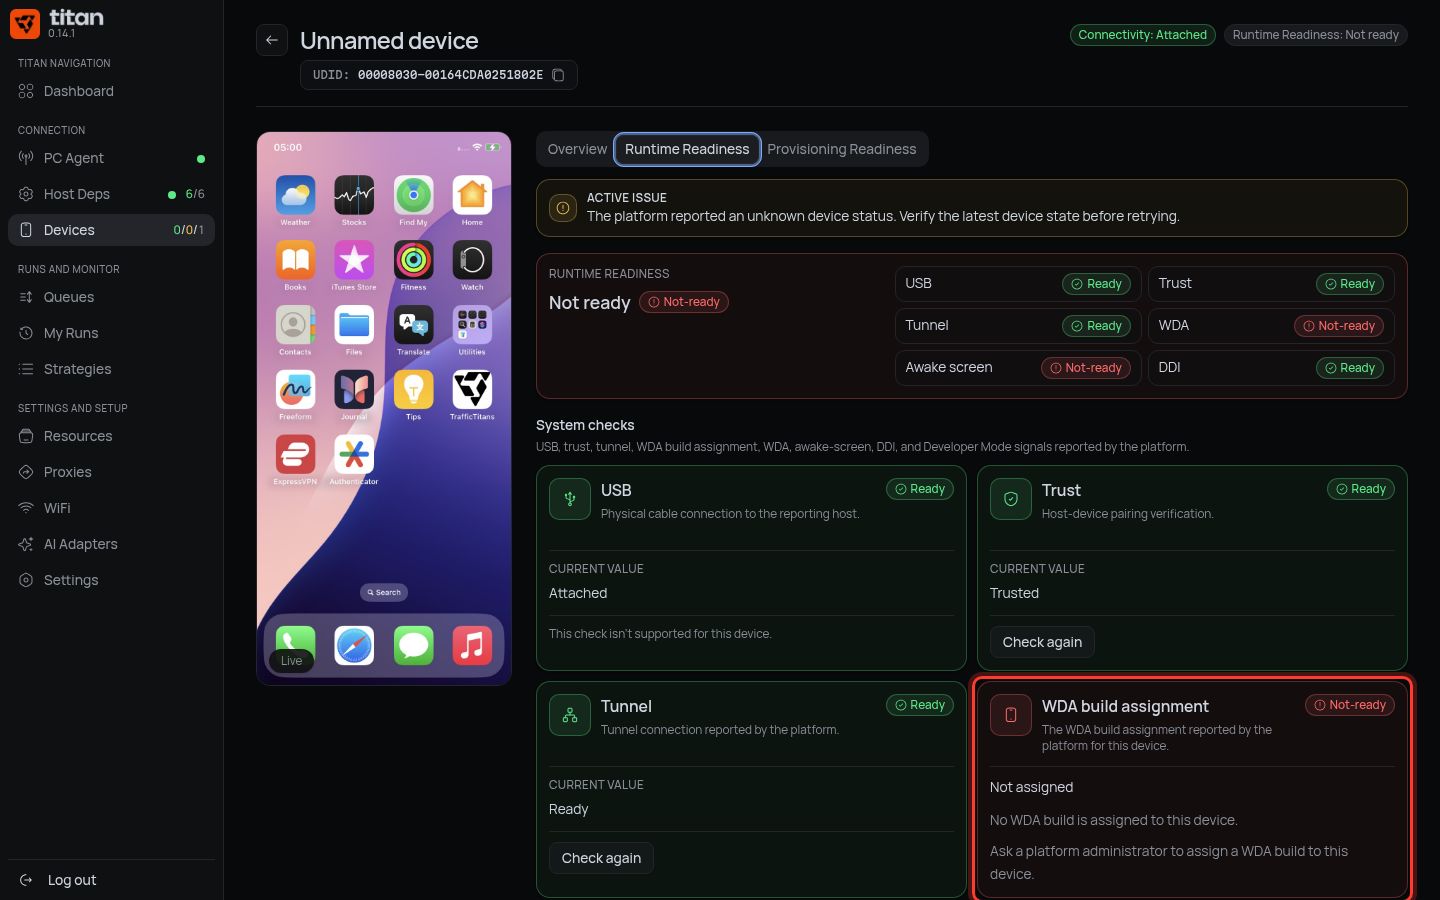Launch the Fitness app on device
This screenshot has width=1440, height=900.
[x=413, y=260]
